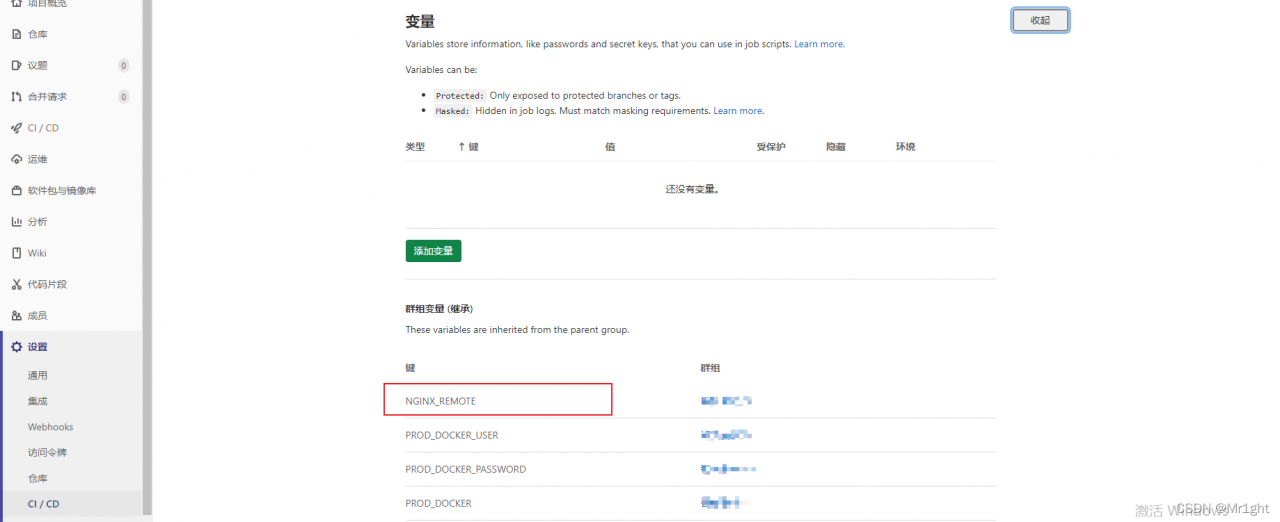
Task: Click the 群组 column header
Action: click(710, 368)
